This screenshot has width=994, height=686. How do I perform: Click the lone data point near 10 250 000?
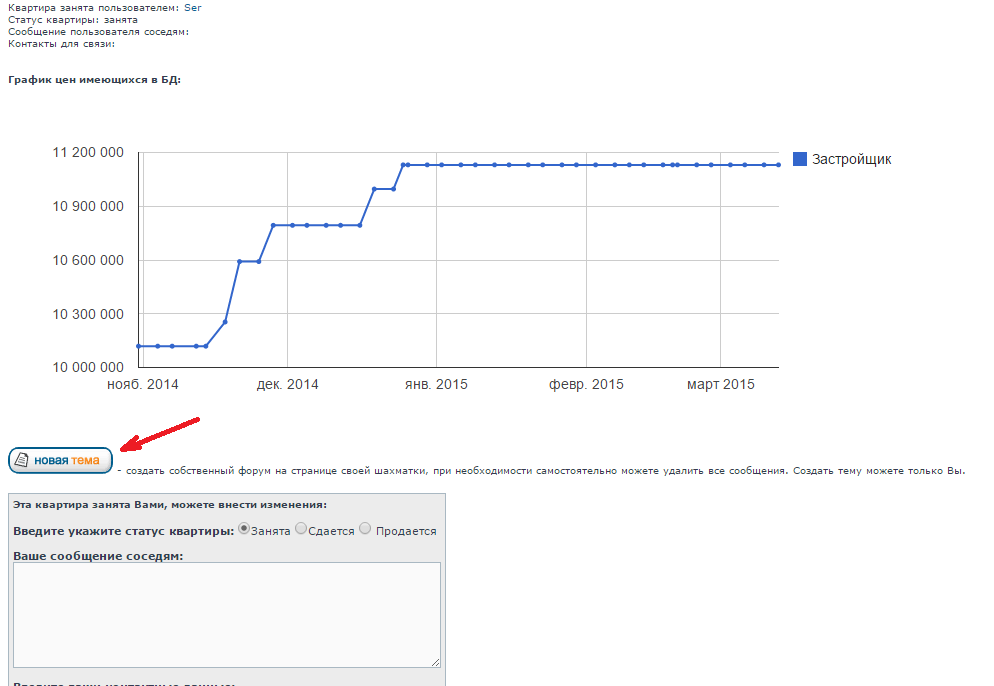pos(225,322)
